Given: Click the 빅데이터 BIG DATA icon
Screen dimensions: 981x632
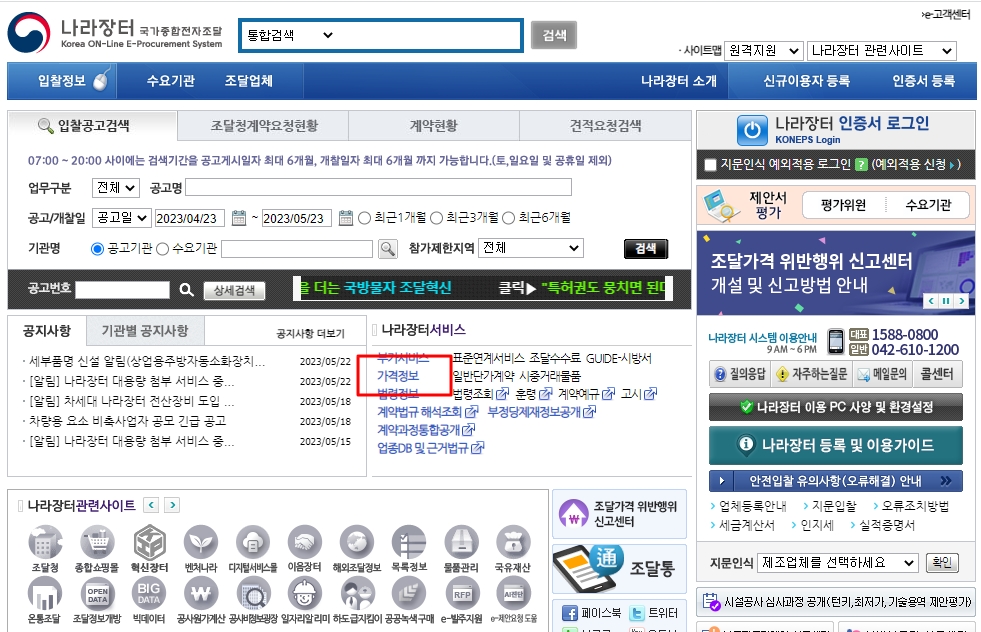Looking at the screenshot, I should tap(150, 594).
